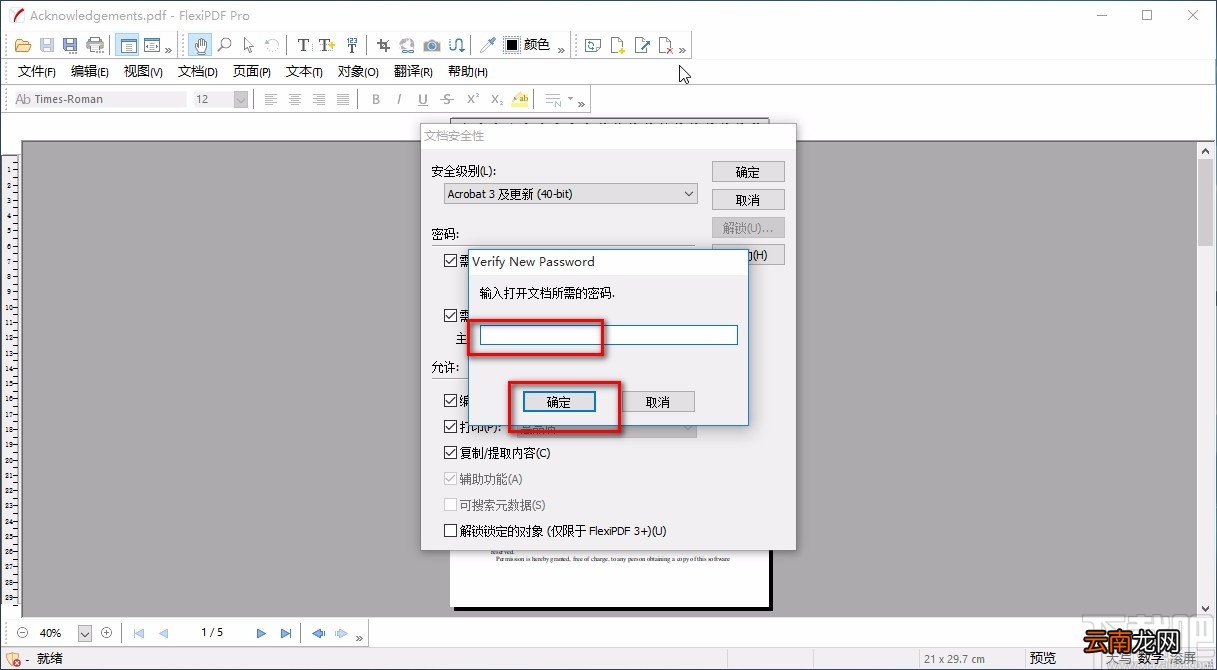
Task: Expand the page toolbar overflow chevron after delete page
Action: click(x=683, y=49)
